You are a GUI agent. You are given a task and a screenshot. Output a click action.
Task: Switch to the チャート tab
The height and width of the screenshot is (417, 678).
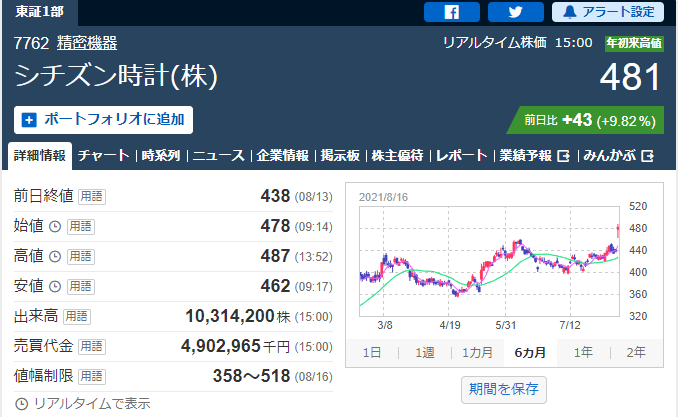coord(103,155)
